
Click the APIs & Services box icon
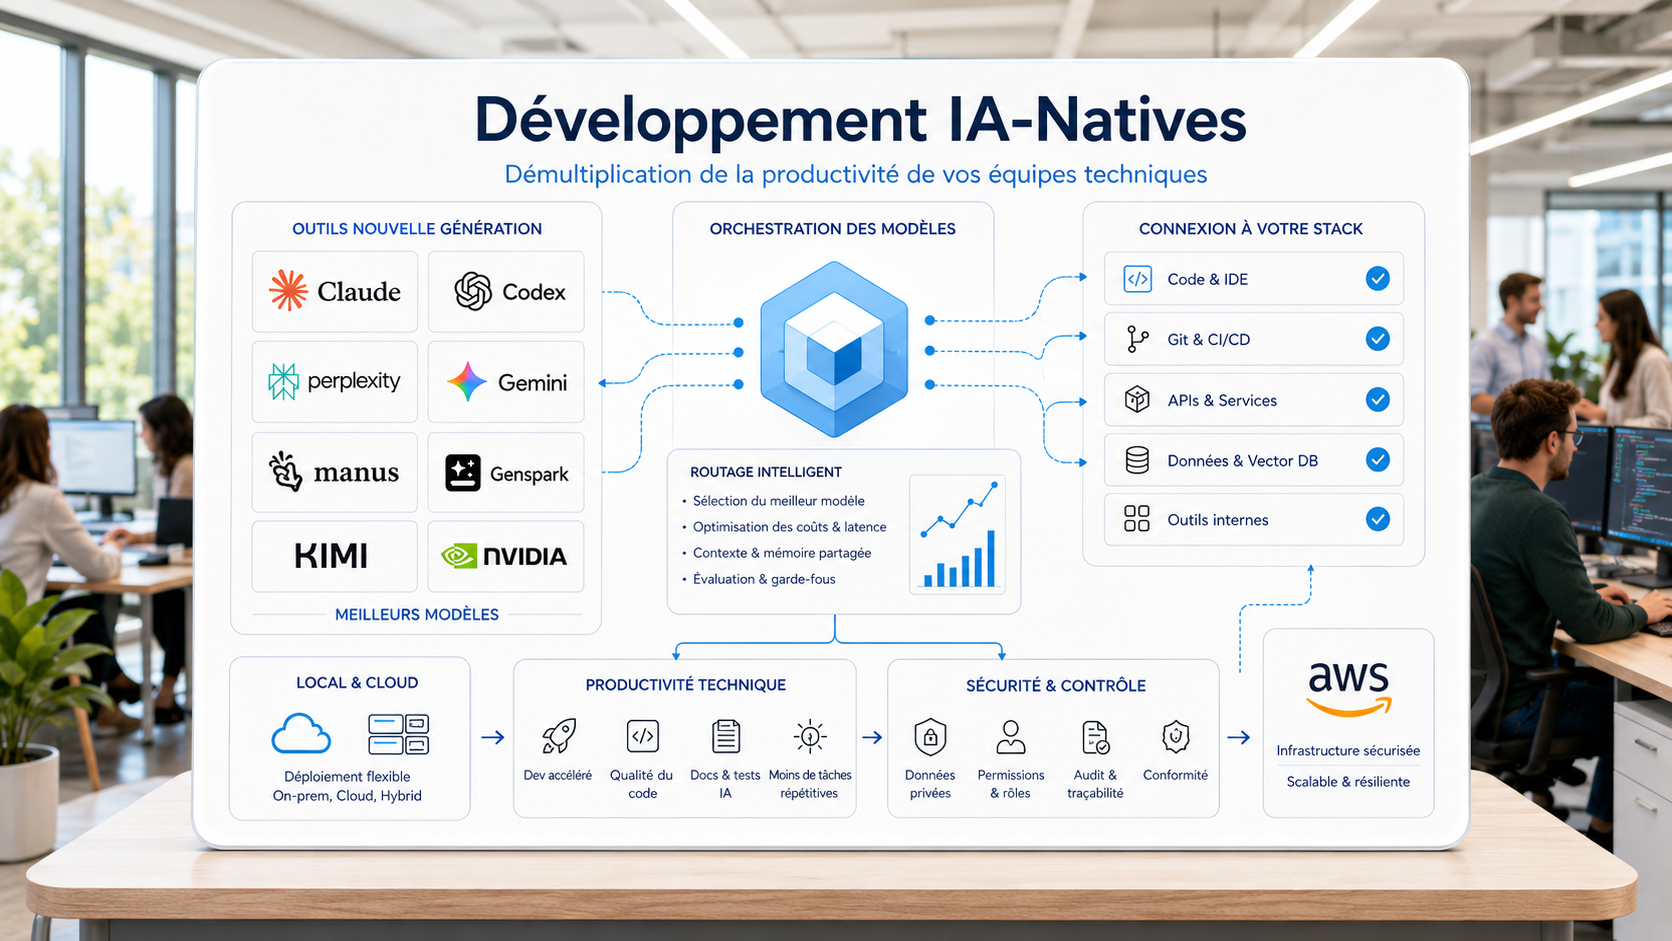click(1137, 400)
